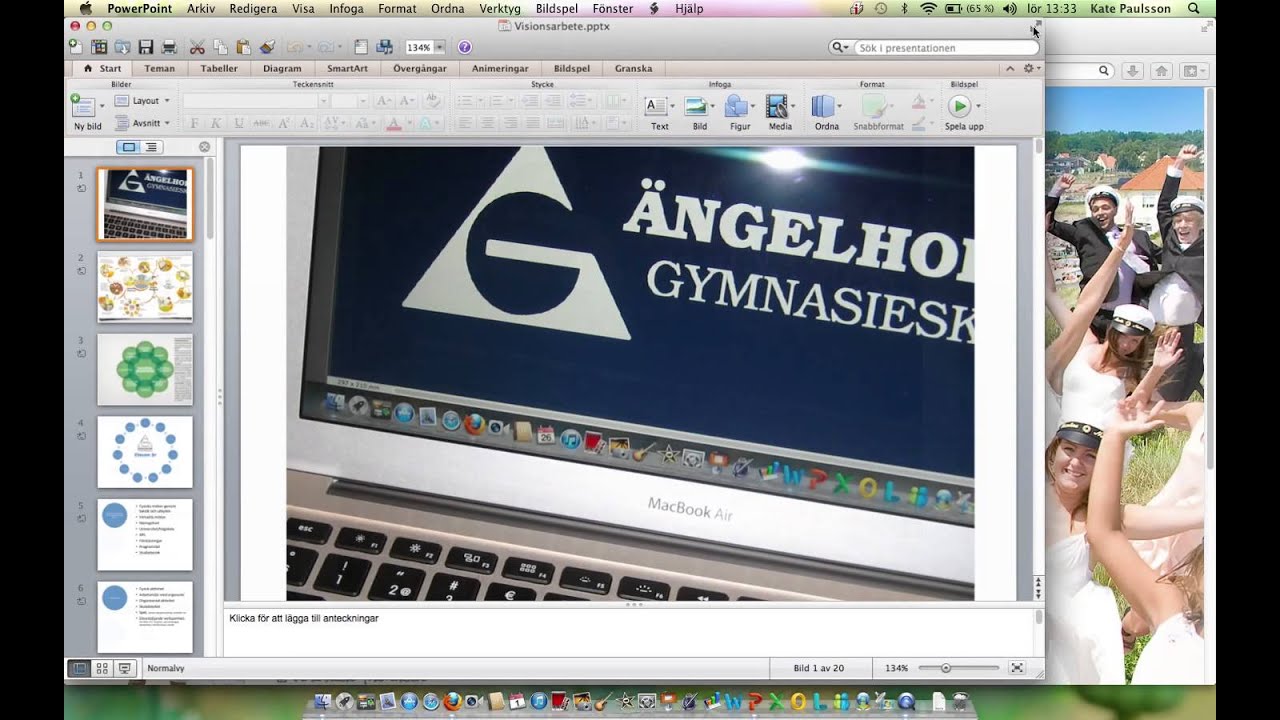Viewport: 1280px width, 720px height.
Task: Click the Paste clipboard icon
Action: 243,47
